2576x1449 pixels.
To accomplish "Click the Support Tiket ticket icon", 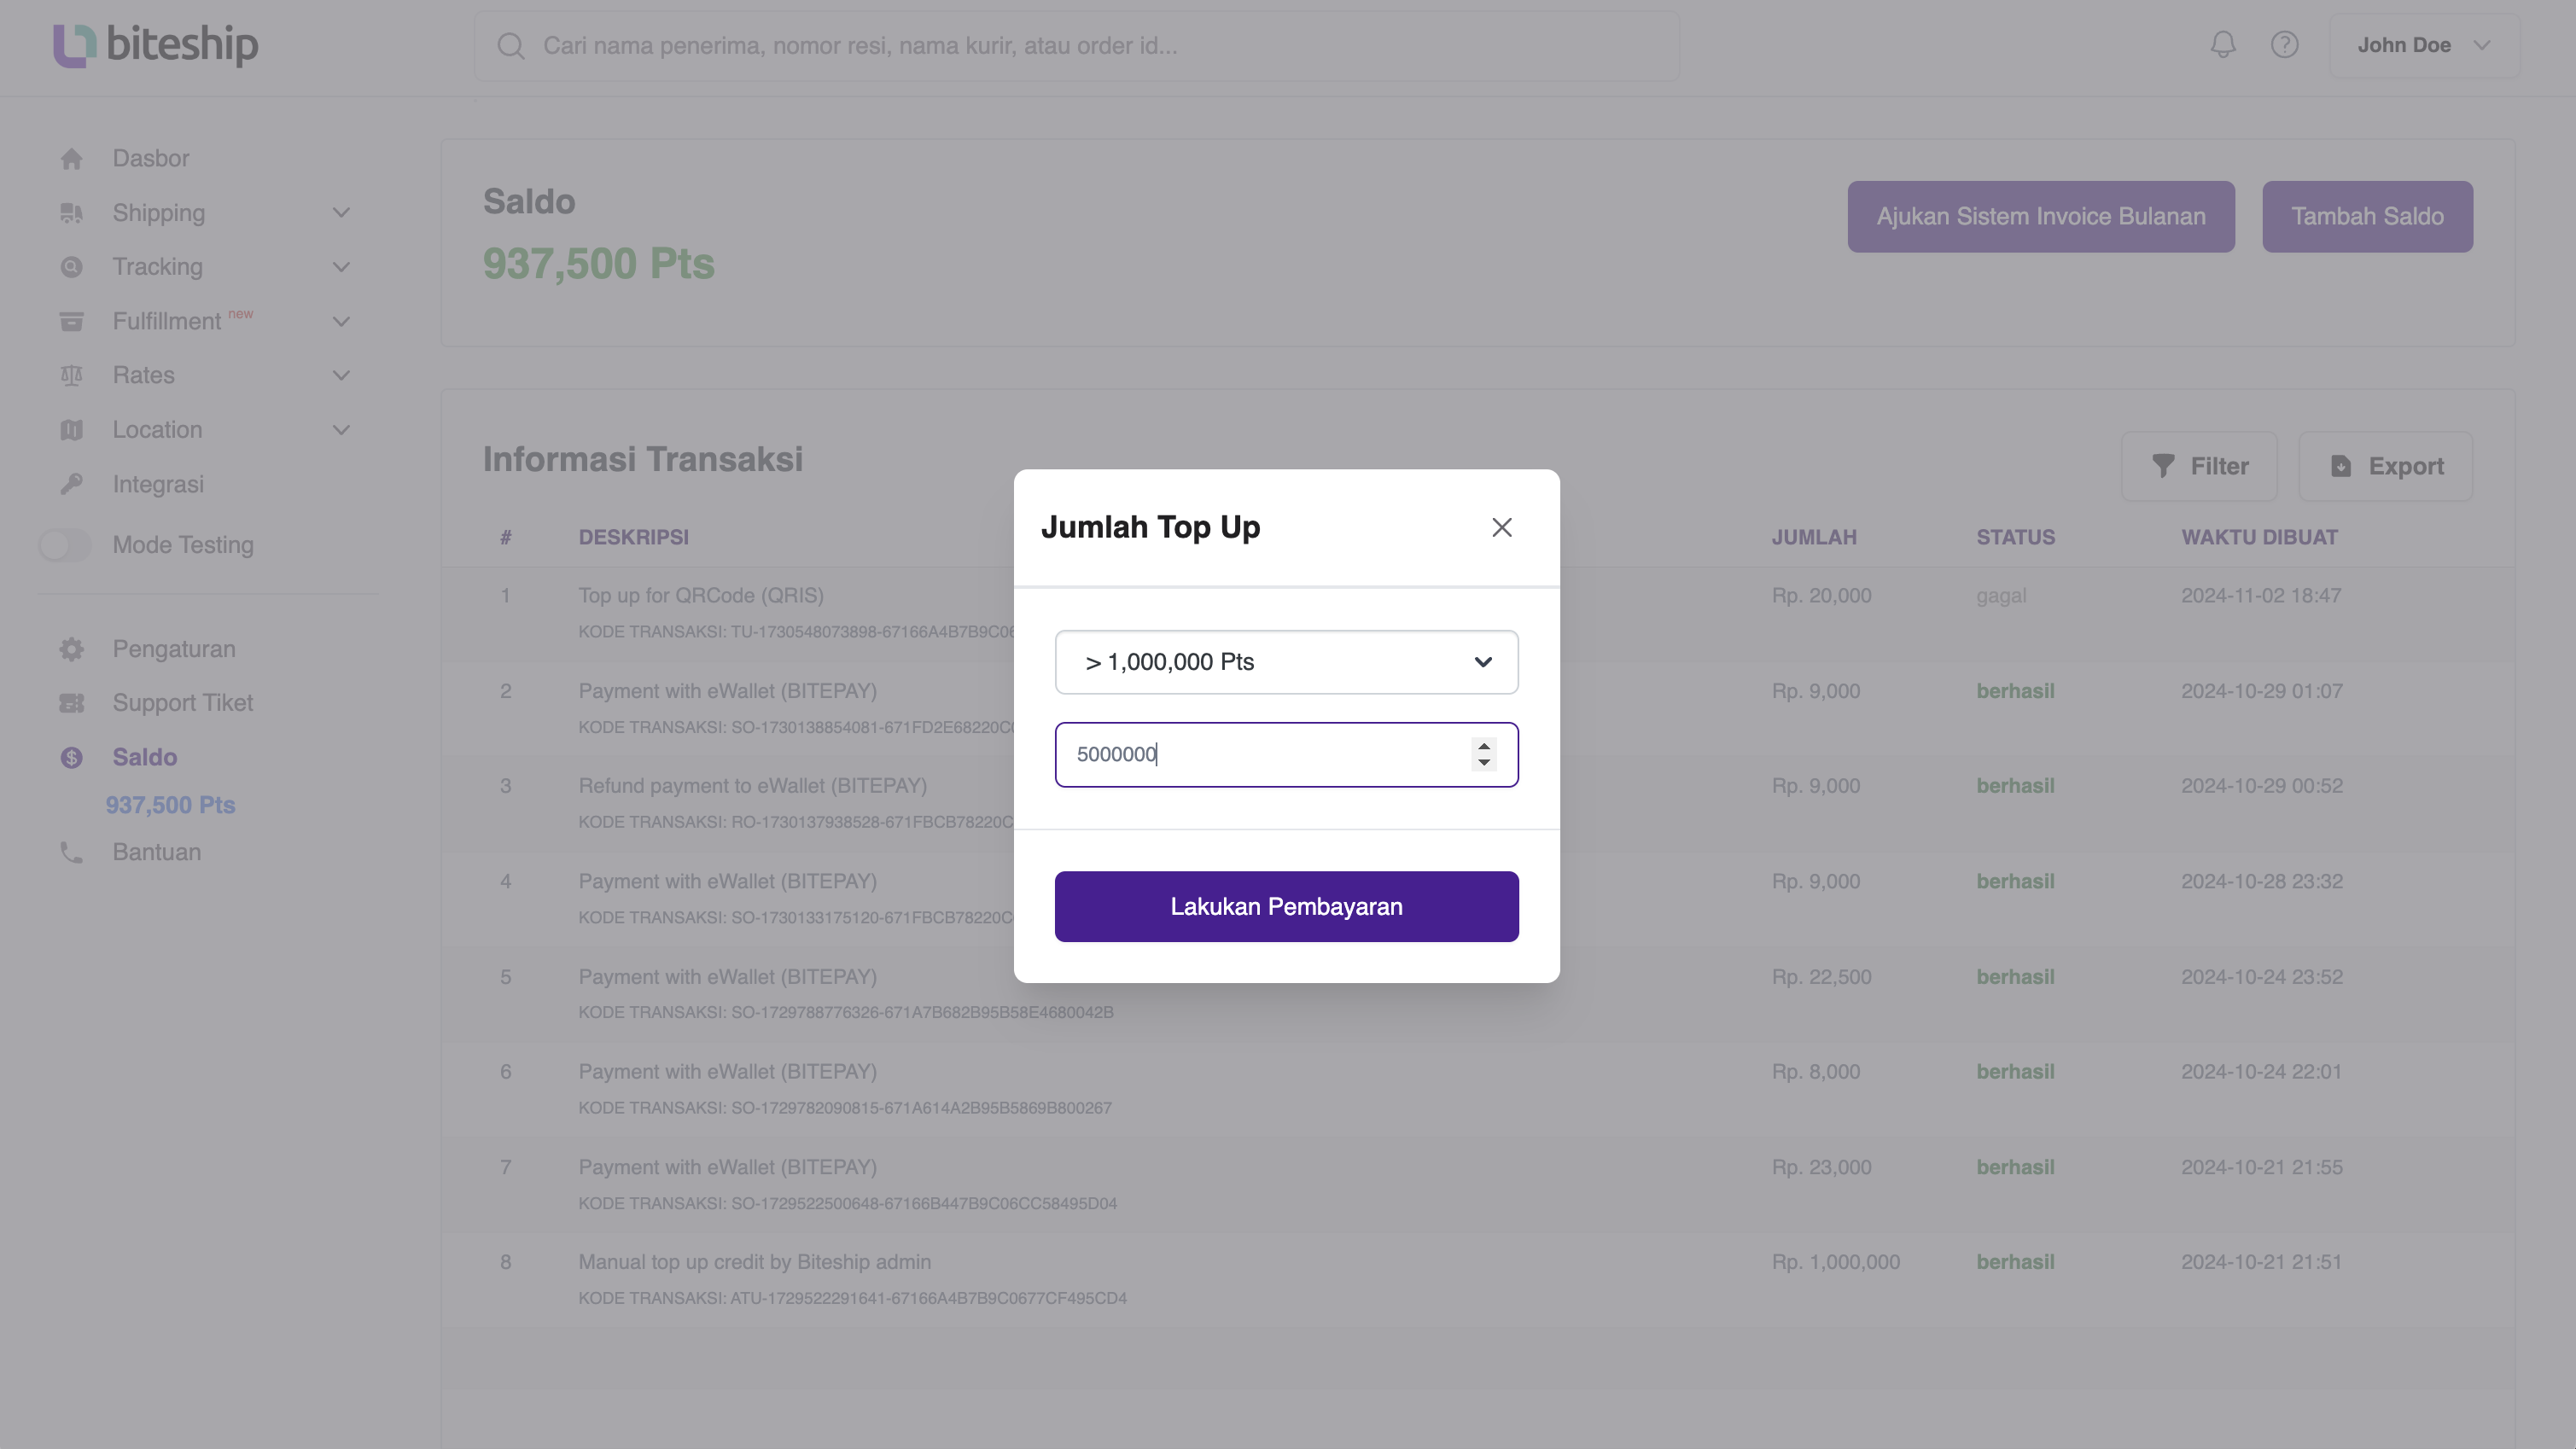I will pyautogui.click(x=71, y=703).
